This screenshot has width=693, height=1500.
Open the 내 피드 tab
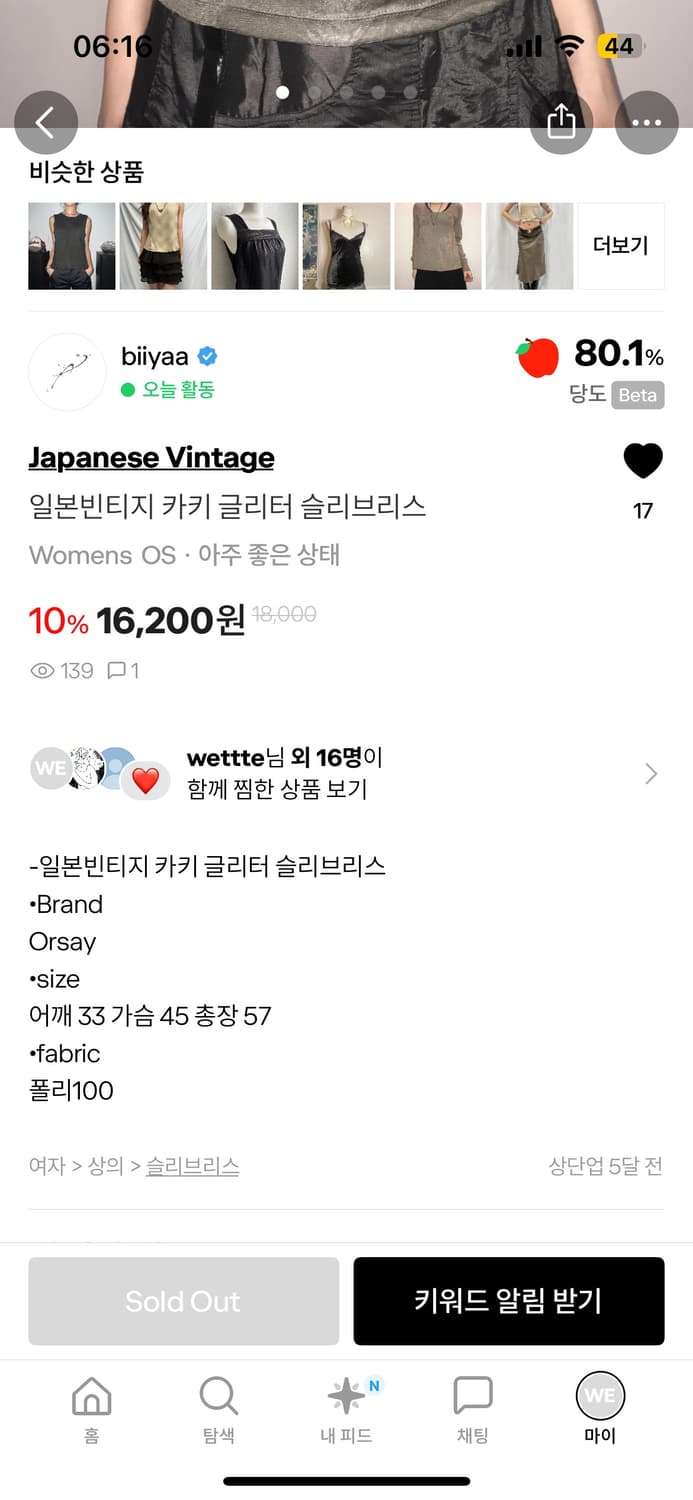[346, 1408]
